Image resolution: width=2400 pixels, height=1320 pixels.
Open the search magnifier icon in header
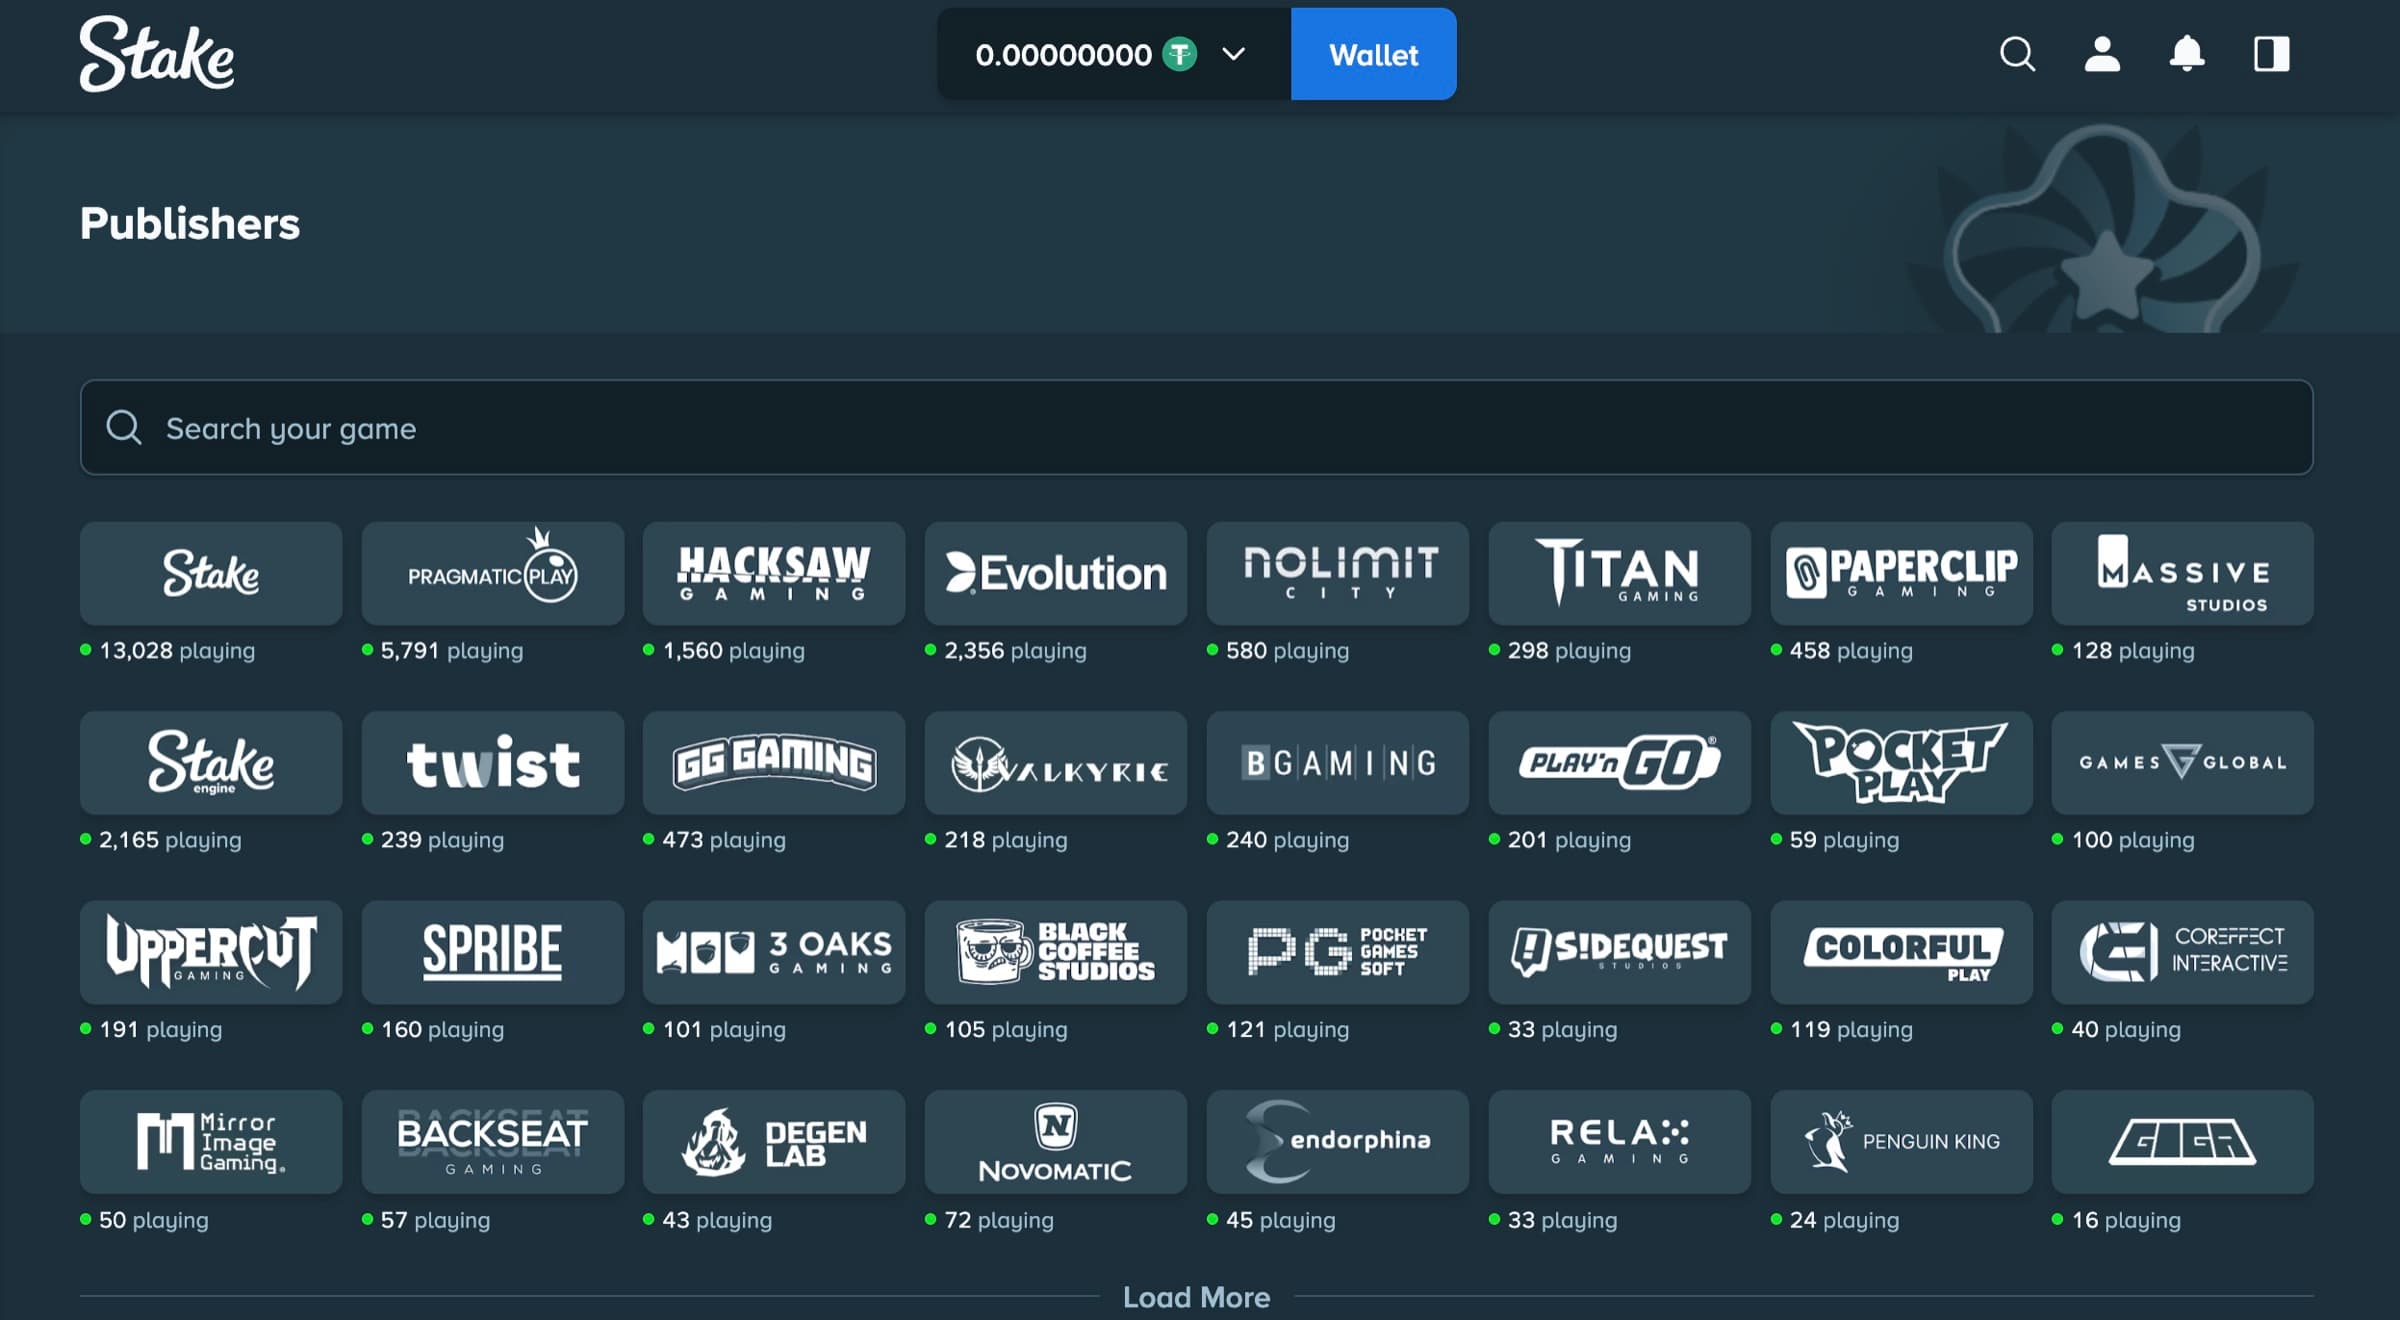click(2017, 54)
